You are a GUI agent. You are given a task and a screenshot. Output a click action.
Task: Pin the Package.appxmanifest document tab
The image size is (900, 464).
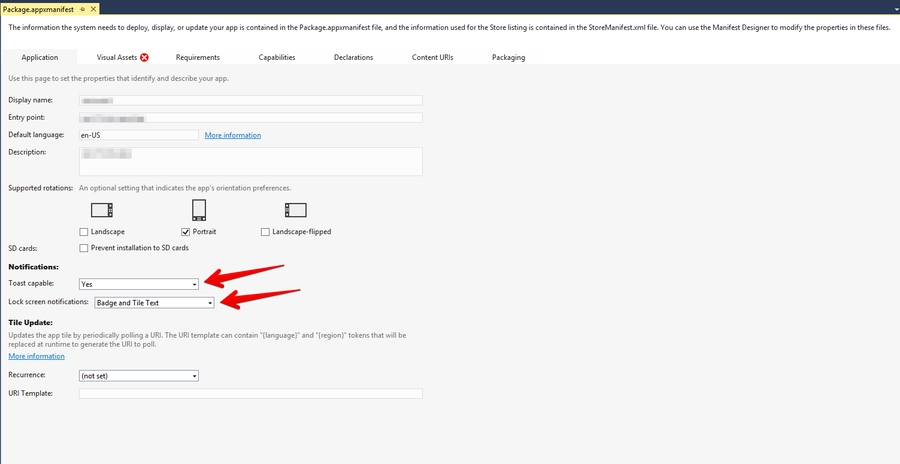click(83, 7)
